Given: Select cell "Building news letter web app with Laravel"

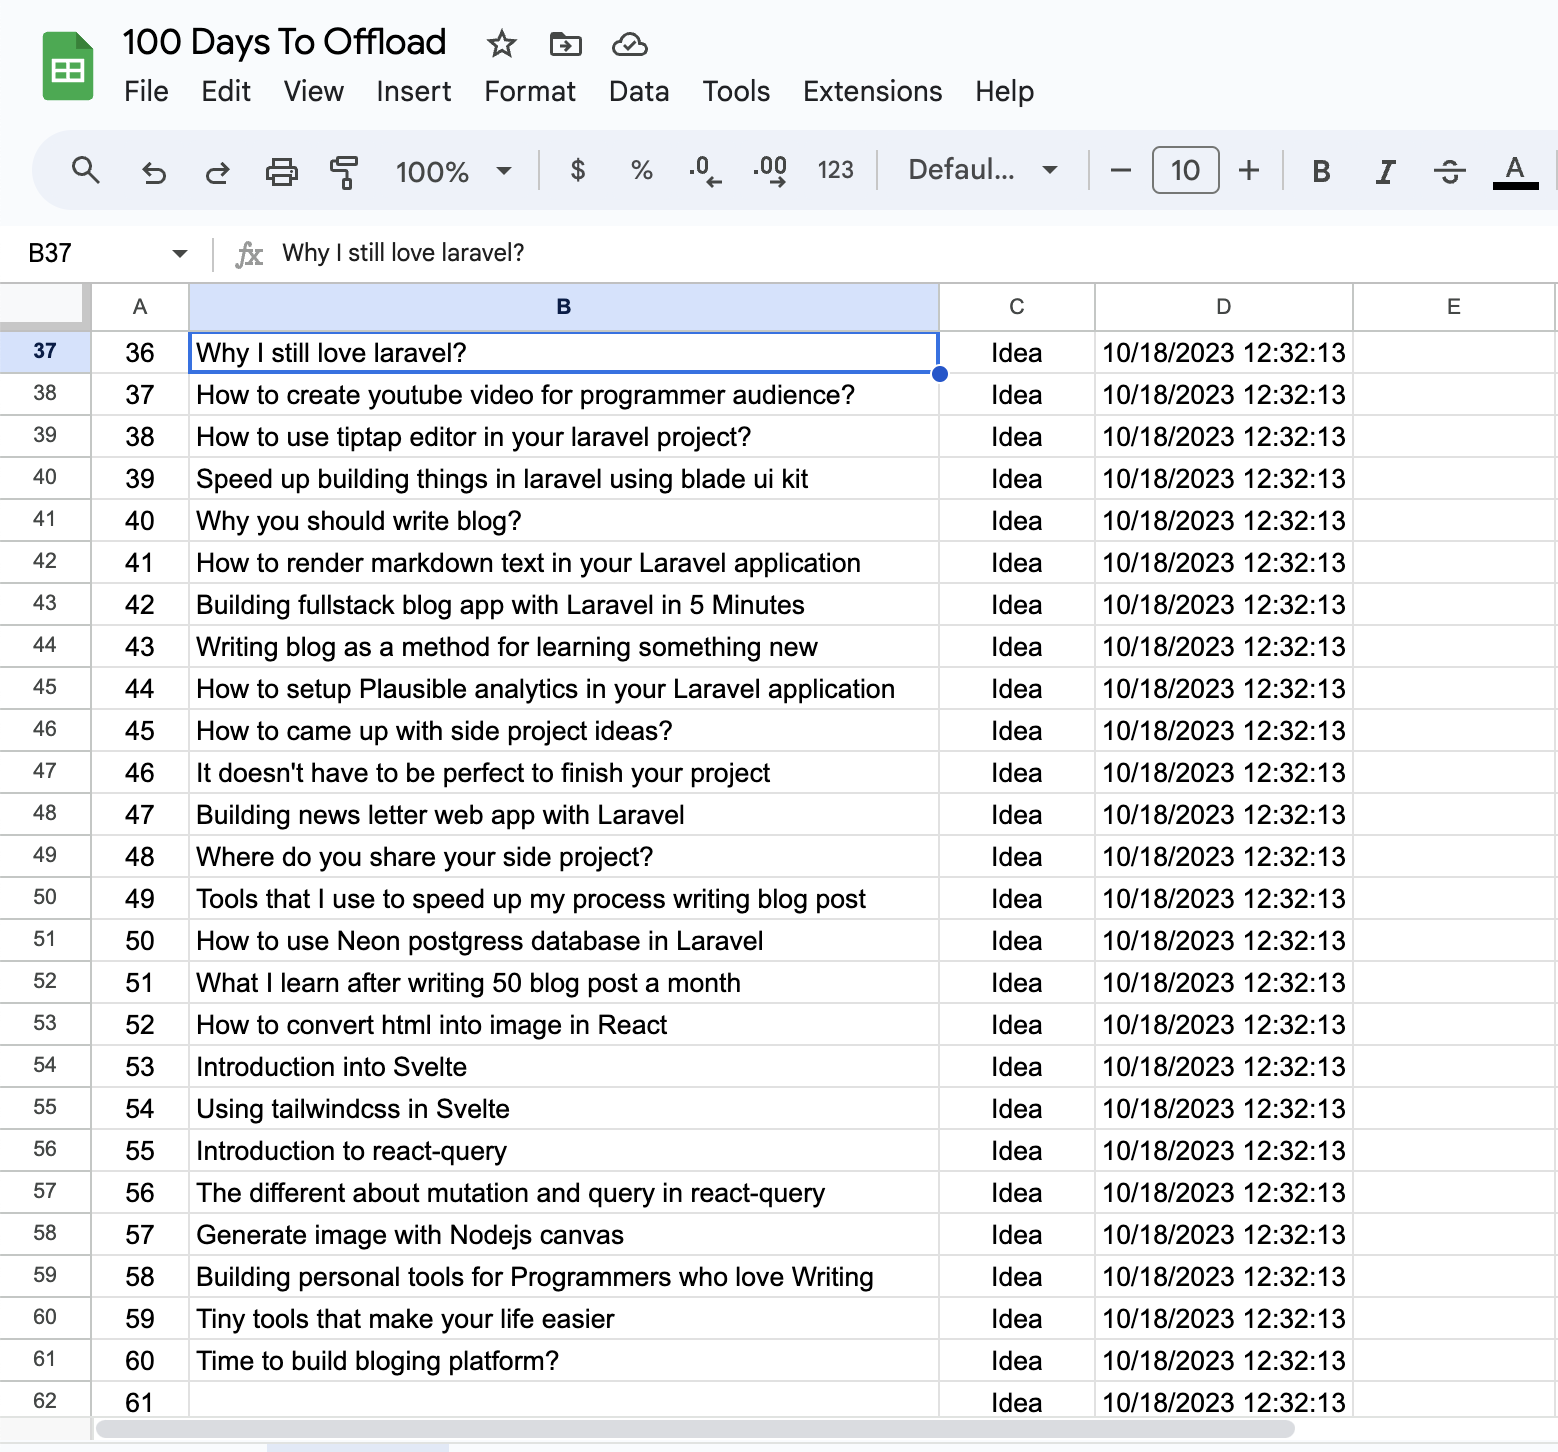Looking at the screenshot, I should [x=564, y=815].
